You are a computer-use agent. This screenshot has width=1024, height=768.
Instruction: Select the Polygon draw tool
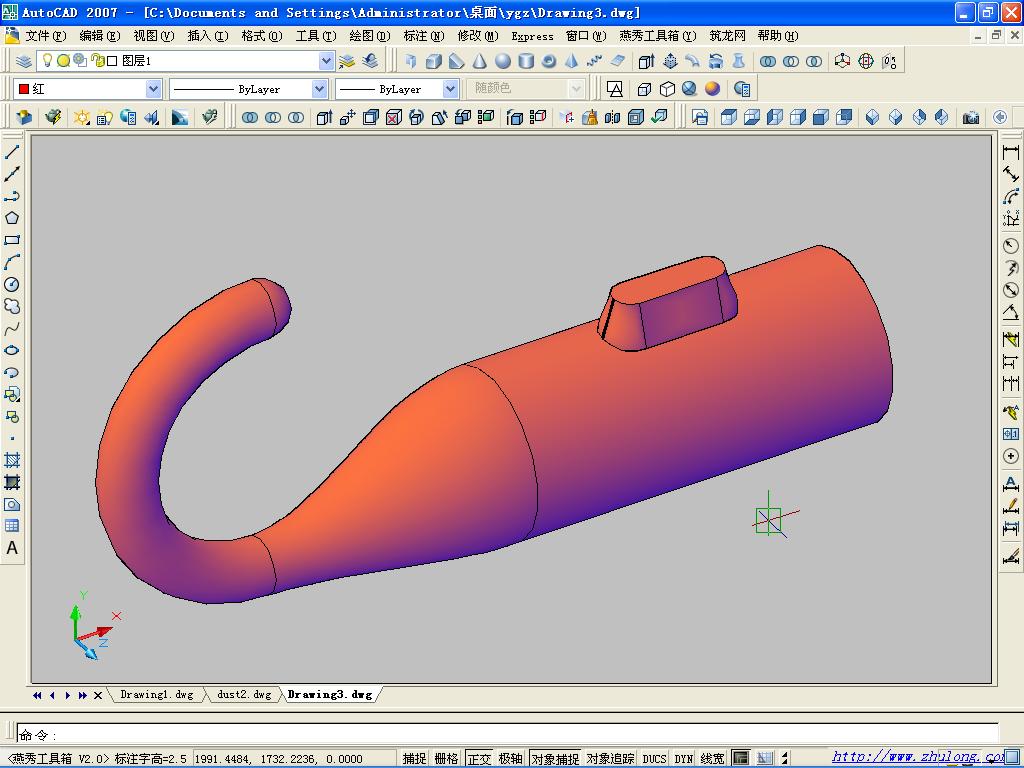[x=12, y=218]
